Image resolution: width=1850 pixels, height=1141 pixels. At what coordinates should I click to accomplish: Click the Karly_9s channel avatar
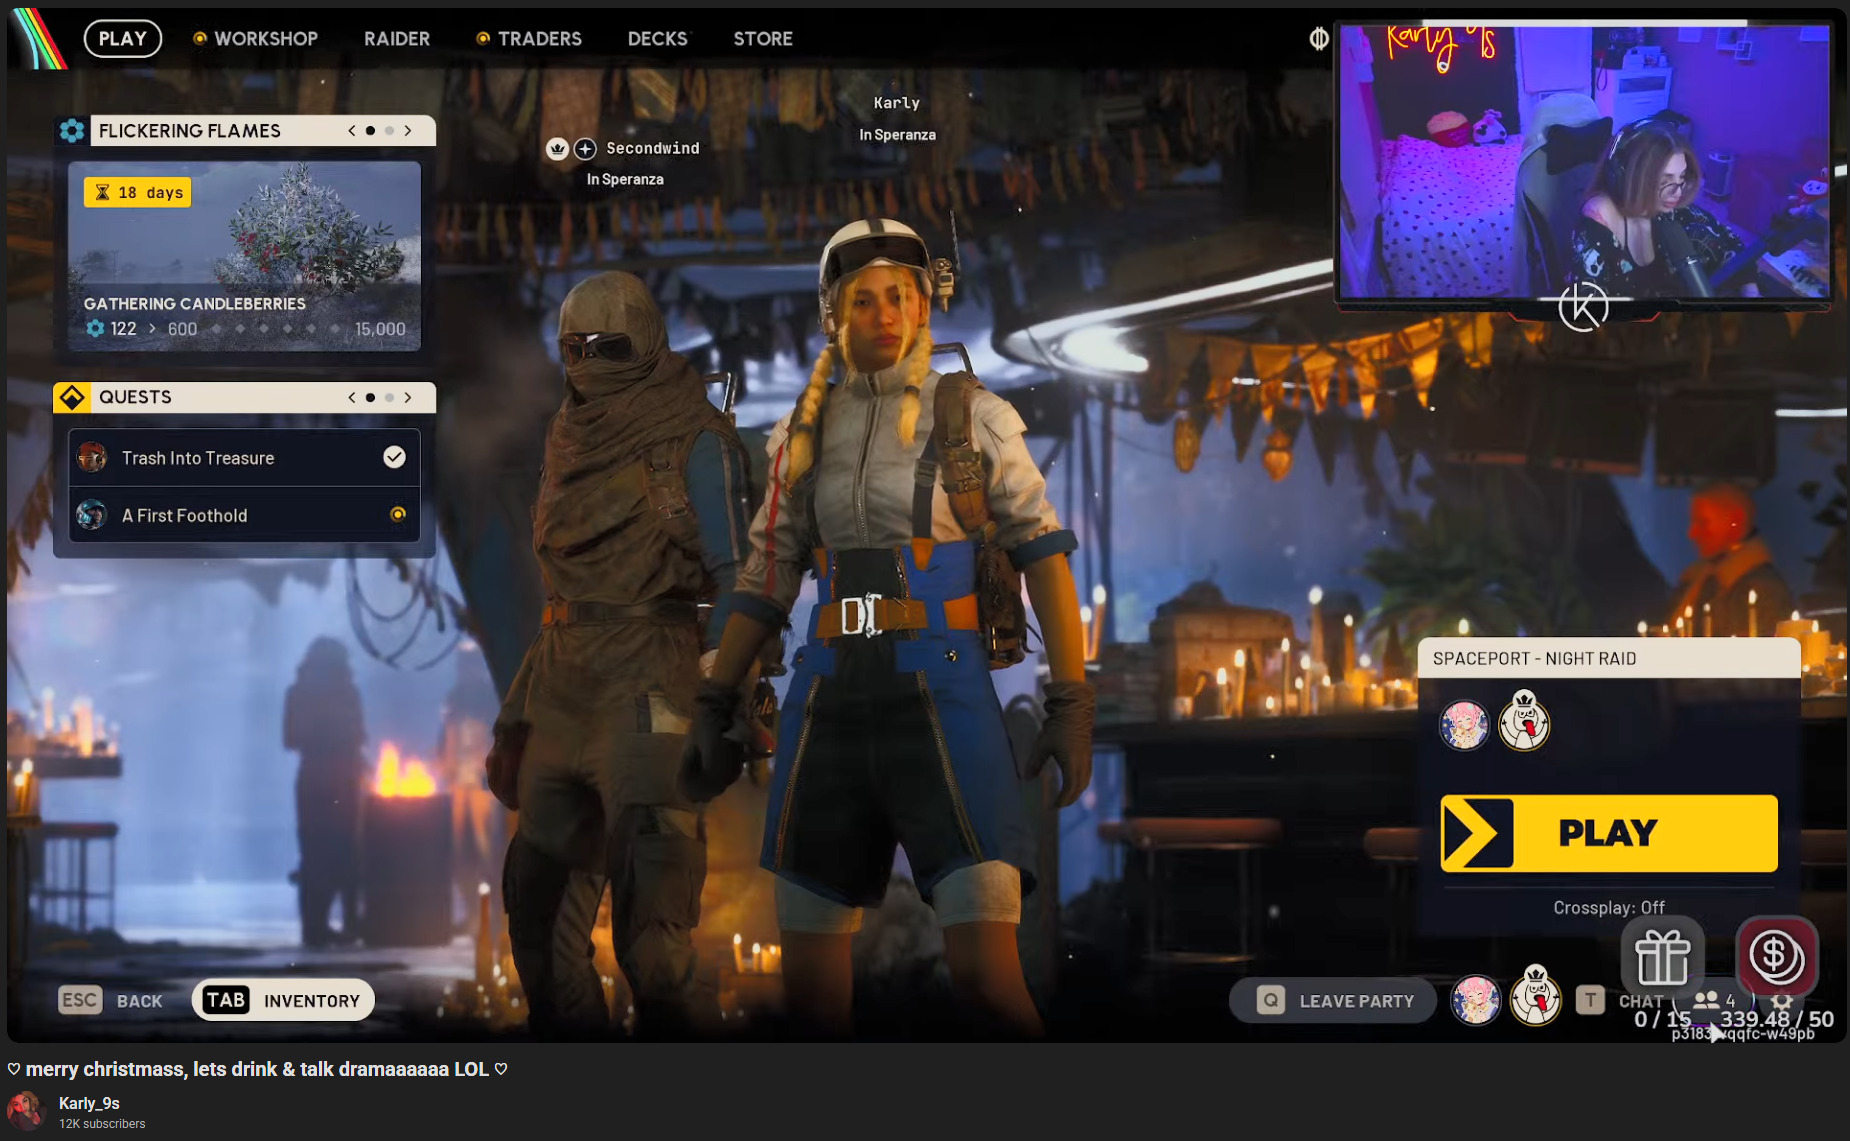coord(27,1111)
